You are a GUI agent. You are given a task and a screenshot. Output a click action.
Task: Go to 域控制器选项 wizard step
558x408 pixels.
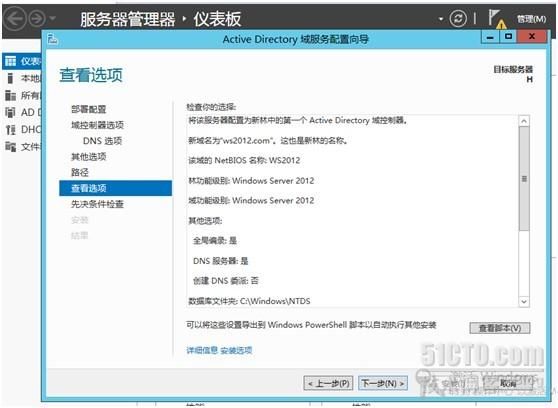pos(97,125)
